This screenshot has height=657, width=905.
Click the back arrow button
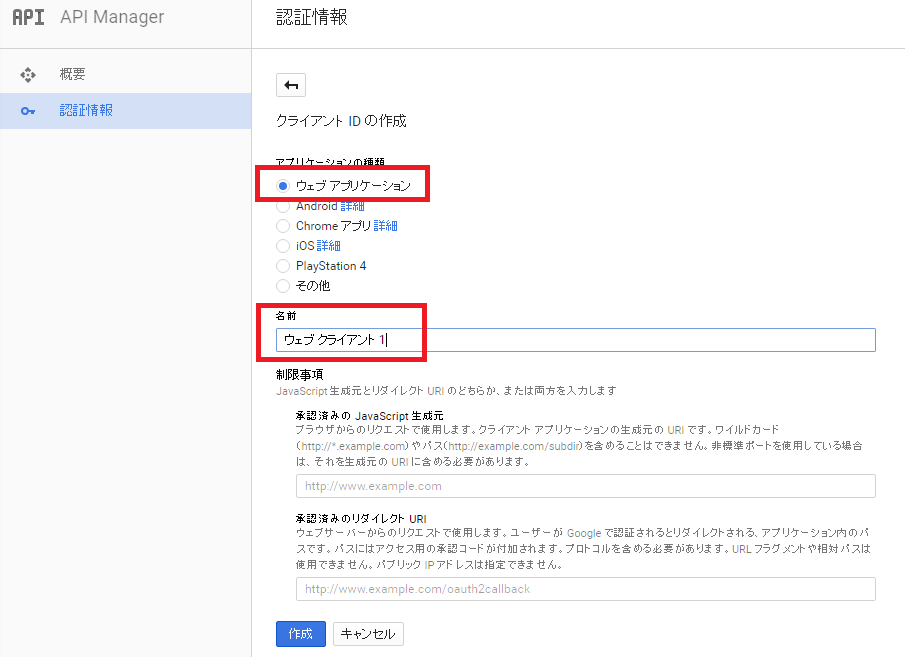[x=291, y=85]
